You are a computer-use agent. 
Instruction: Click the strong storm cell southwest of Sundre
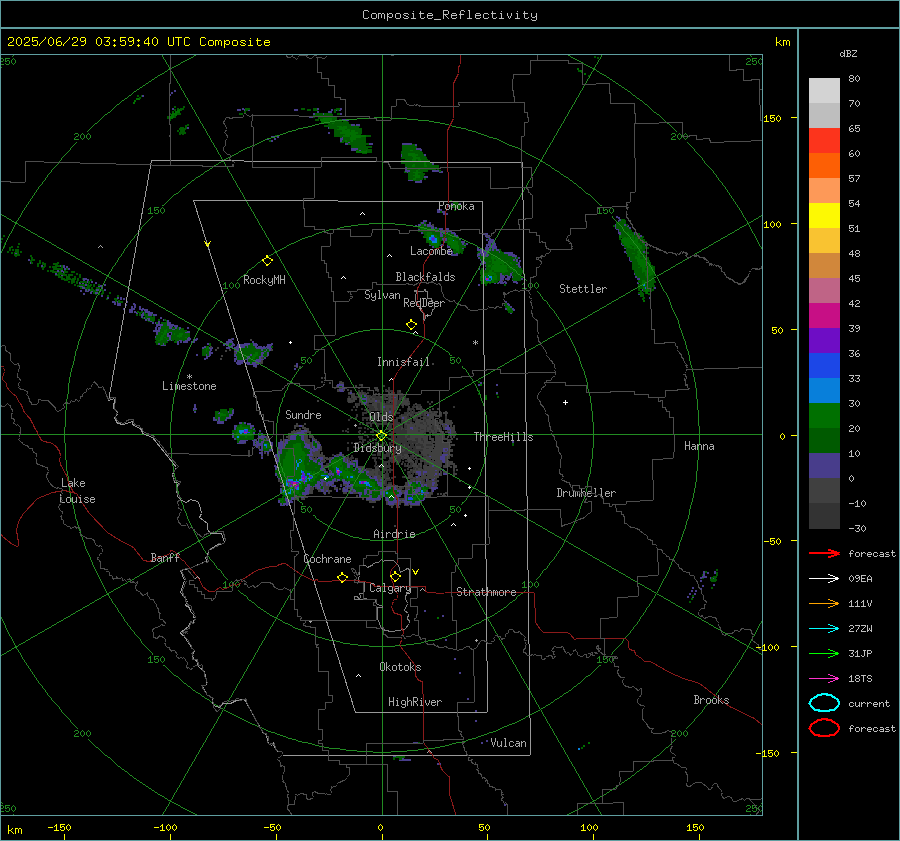(x=299, y=468)
